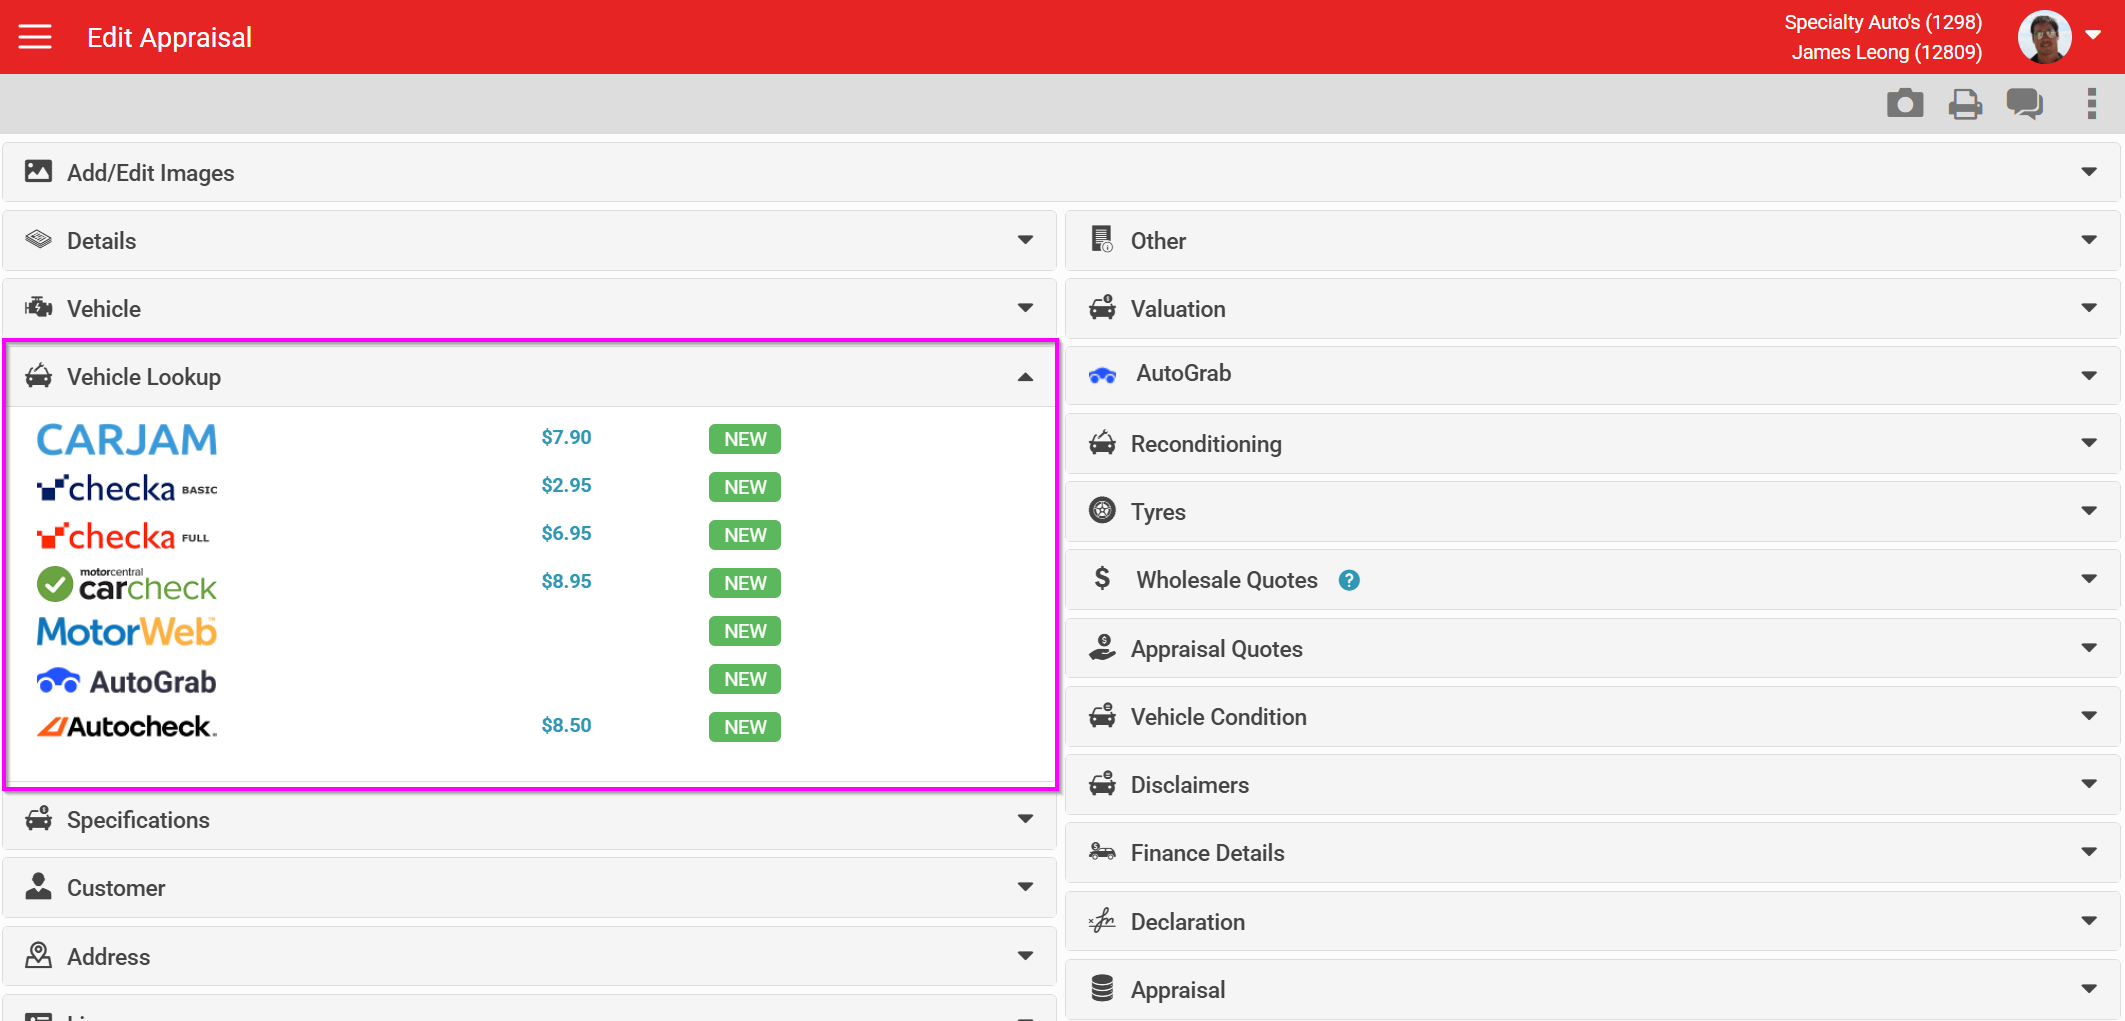Open the hamburger navigation menu

[x=35, y=37]
